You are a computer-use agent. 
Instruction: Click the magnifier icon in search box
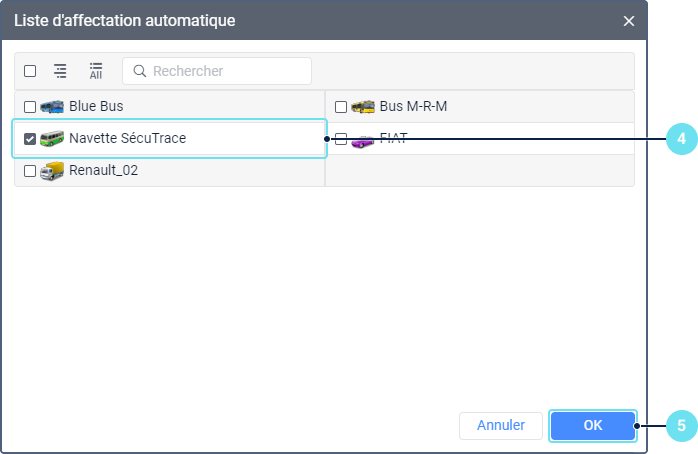[x=140, y=71]
